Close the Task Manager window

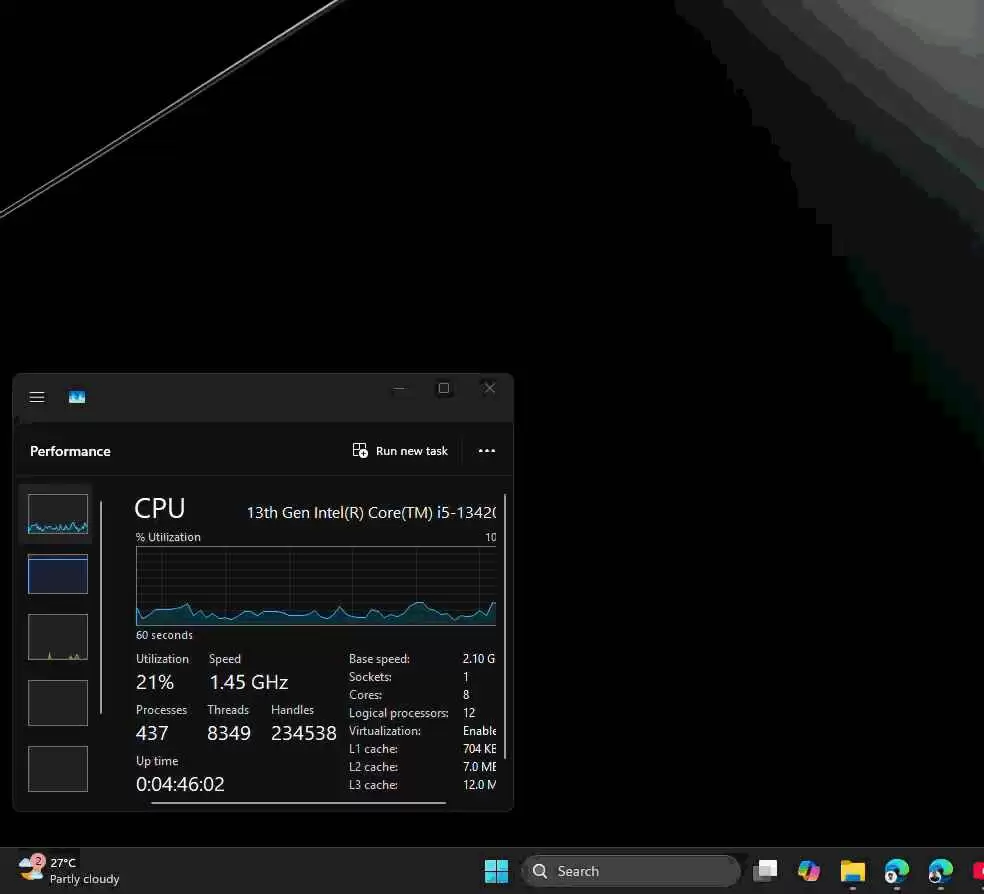tap(490, 388)
